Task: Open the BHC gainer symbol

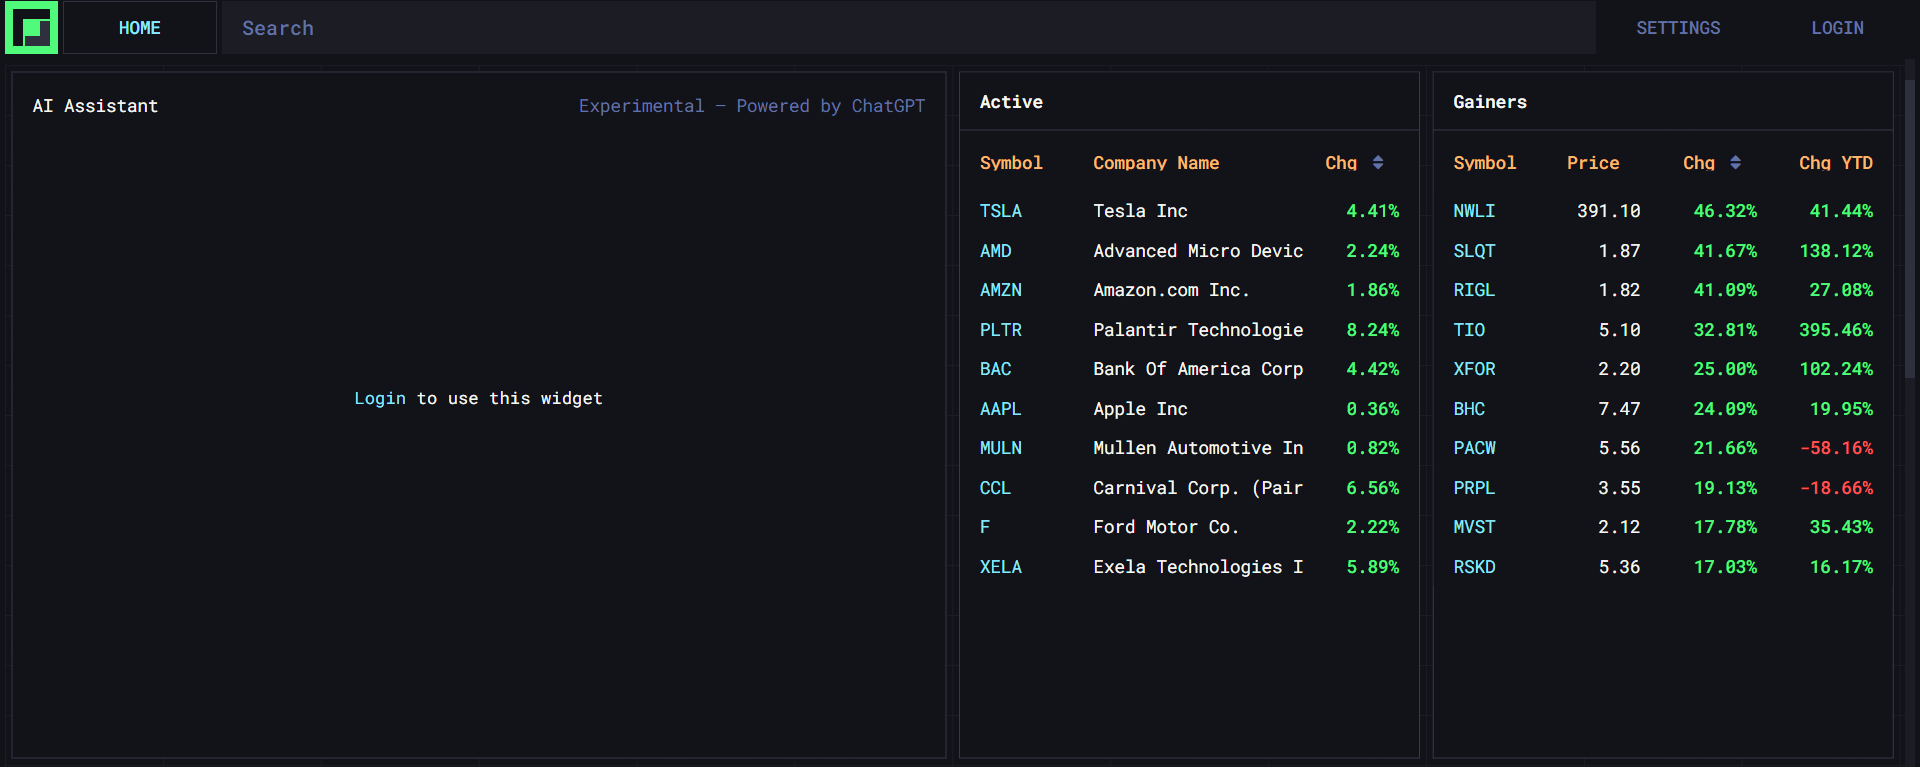Action: [x=1469, y=409]
